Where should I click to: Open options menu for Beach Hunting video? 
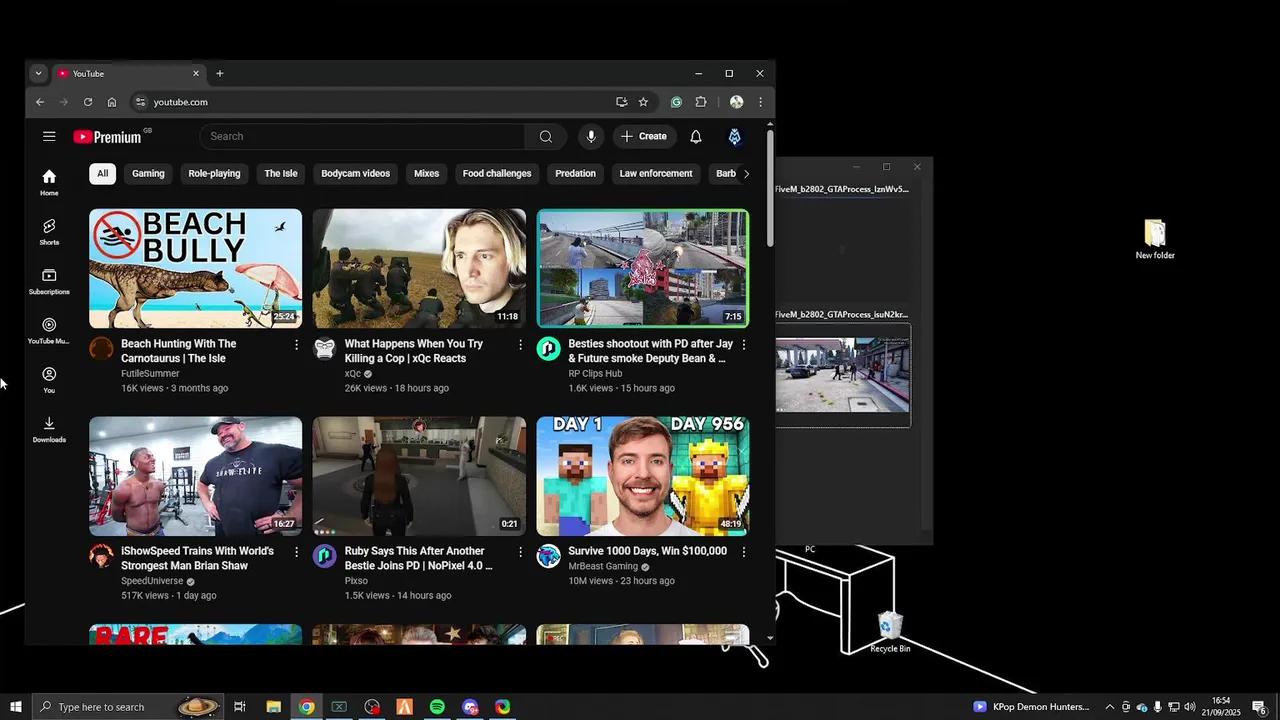296,344
